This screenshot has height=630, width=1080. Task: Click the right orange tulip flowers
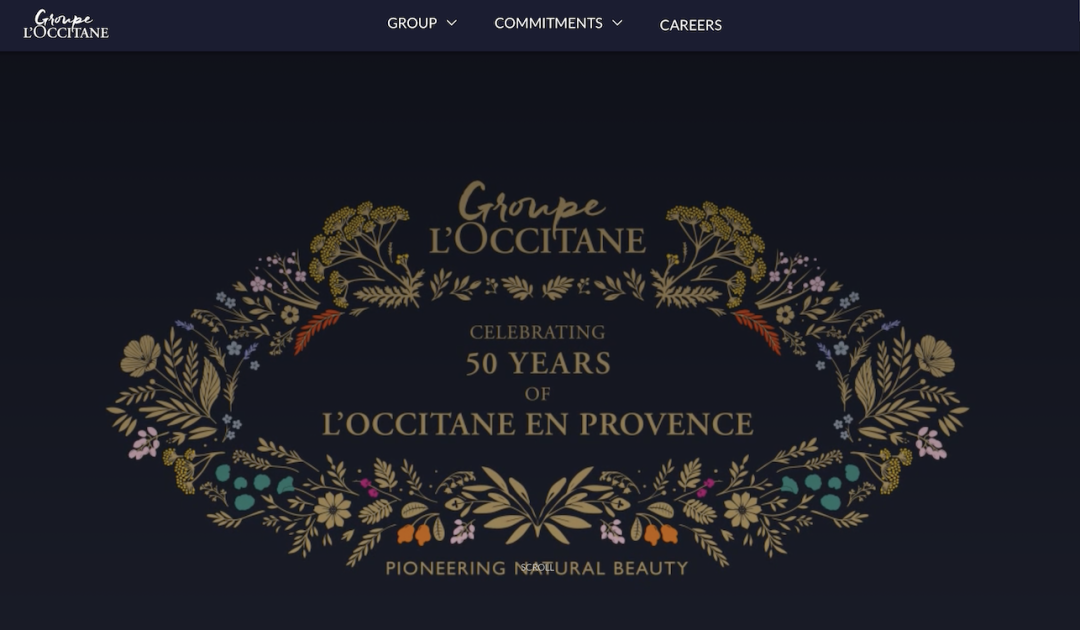661,534
